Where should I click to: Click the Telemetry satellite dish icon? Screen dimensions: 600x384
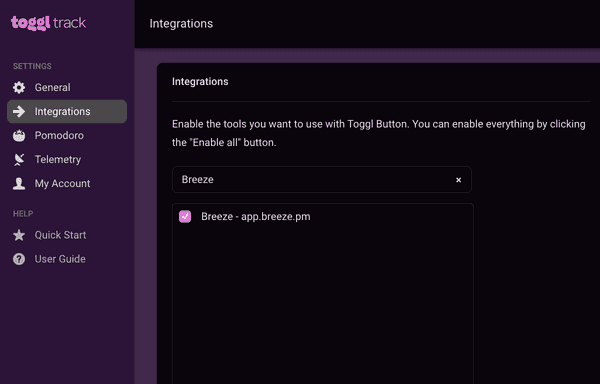[19, 159]
